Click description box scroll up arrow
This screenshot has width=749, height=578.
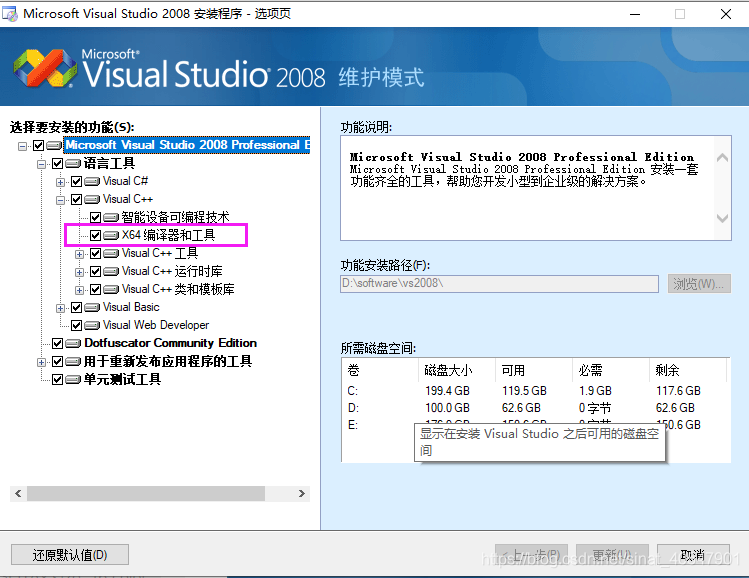point(722,157)
